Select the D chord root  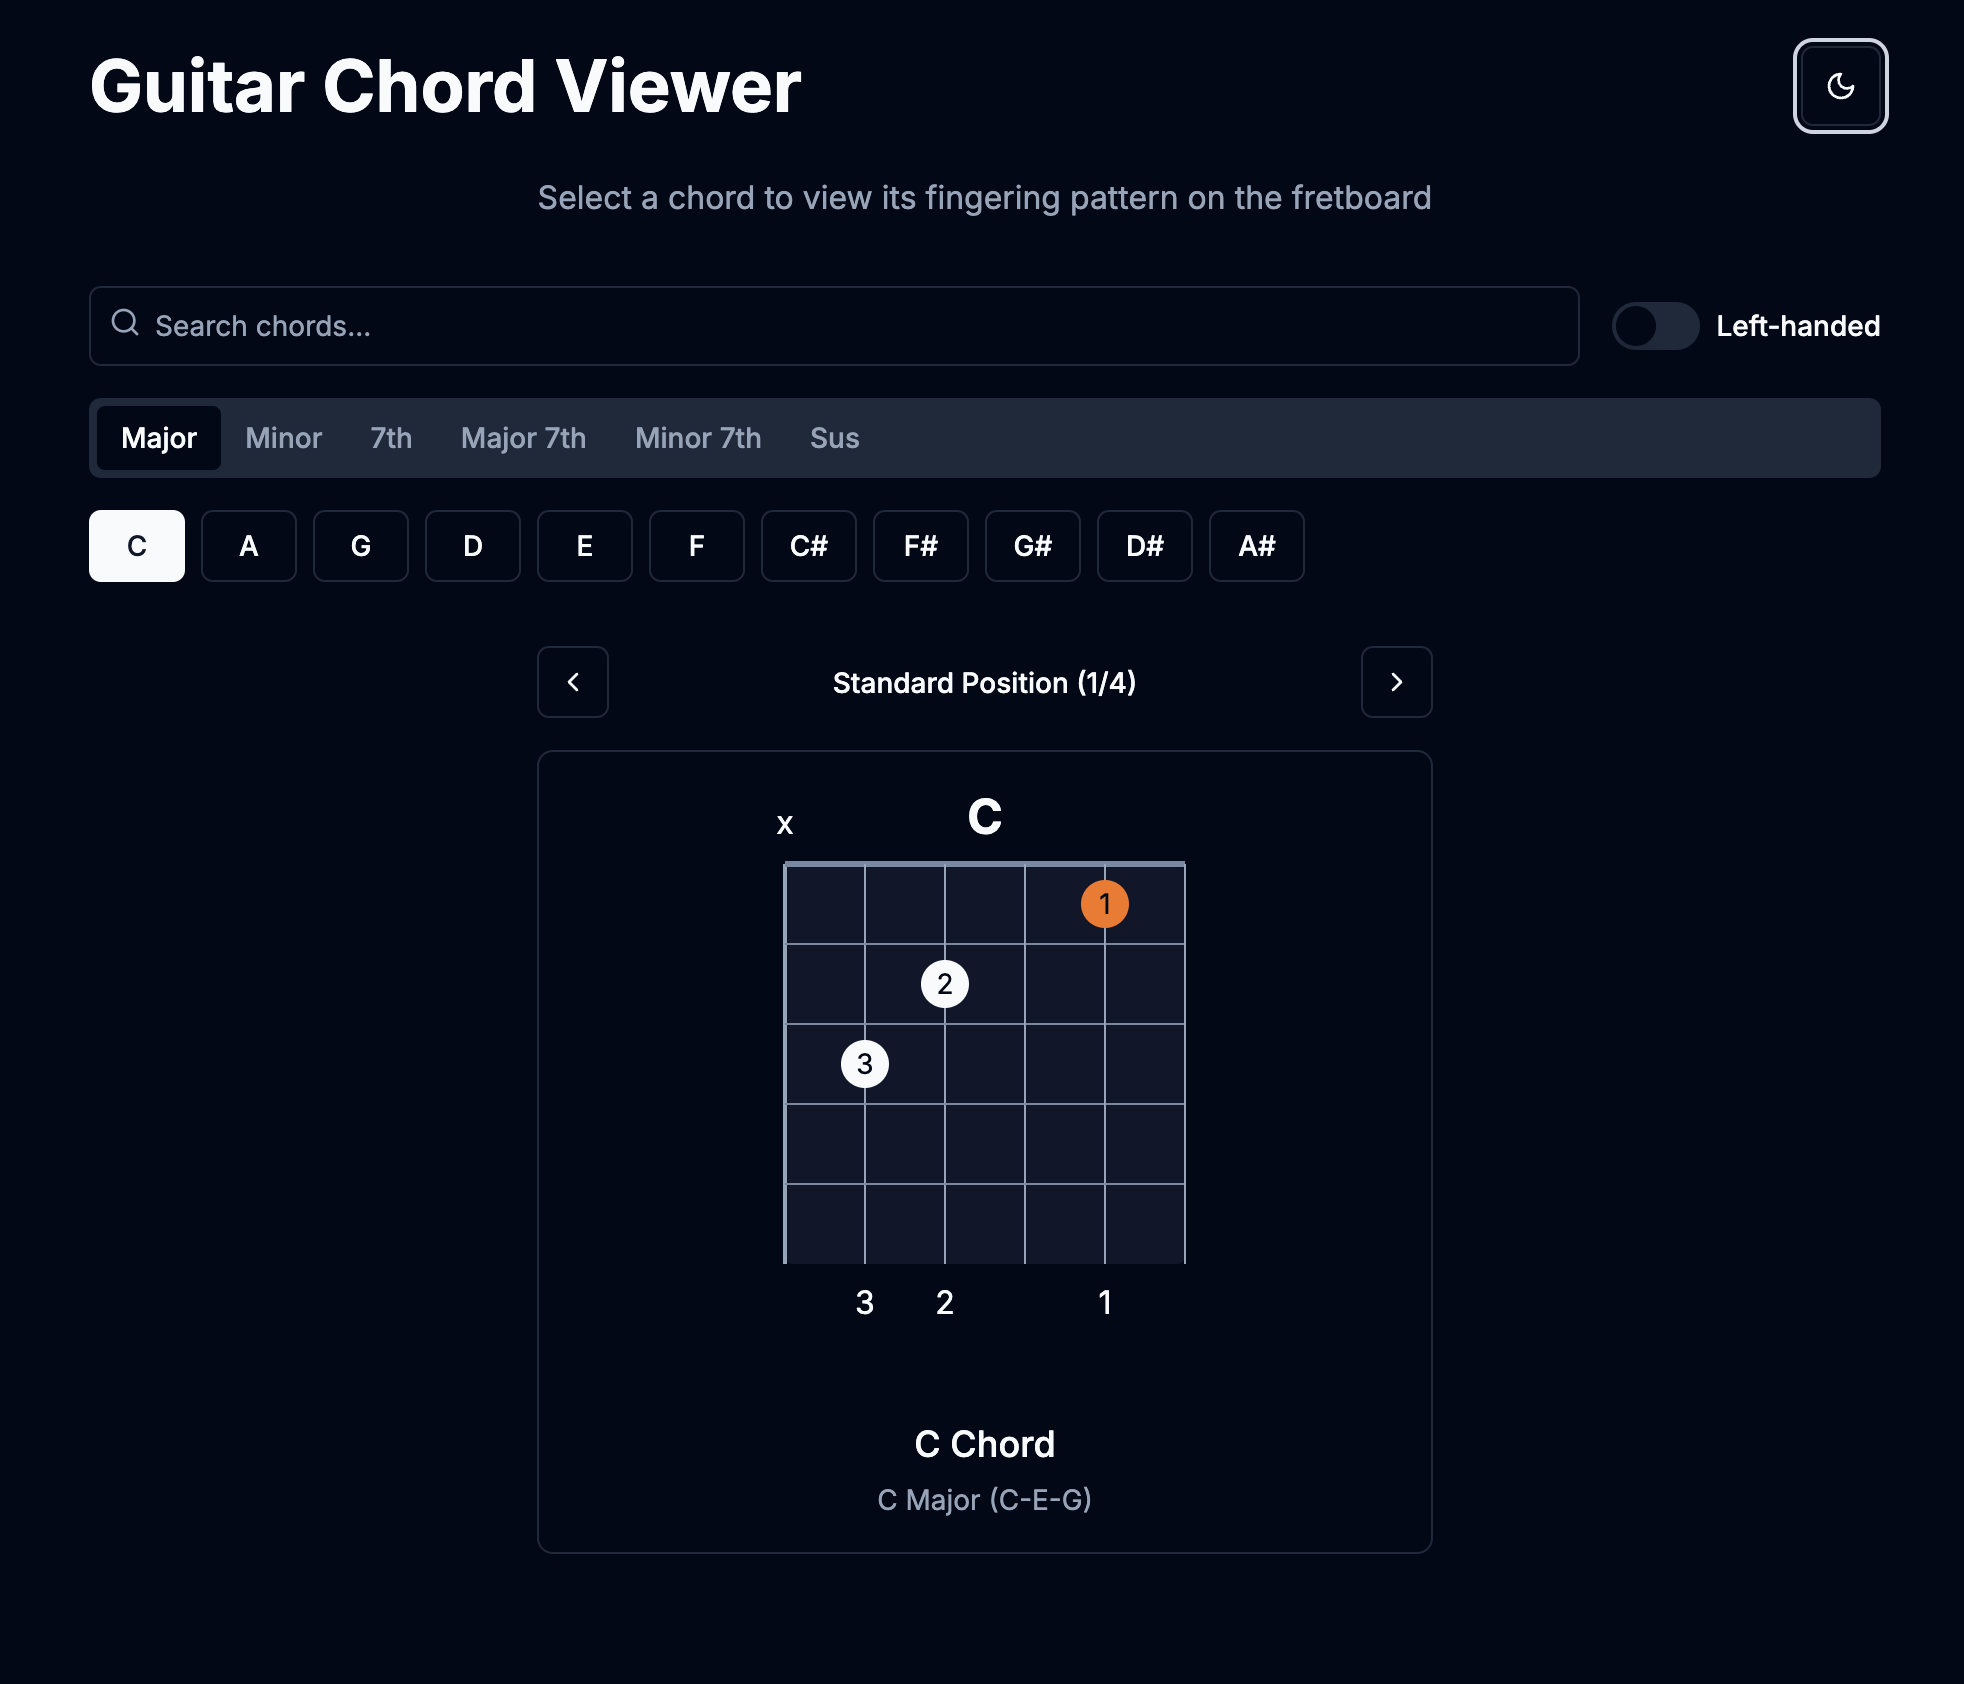pos(472,546)
